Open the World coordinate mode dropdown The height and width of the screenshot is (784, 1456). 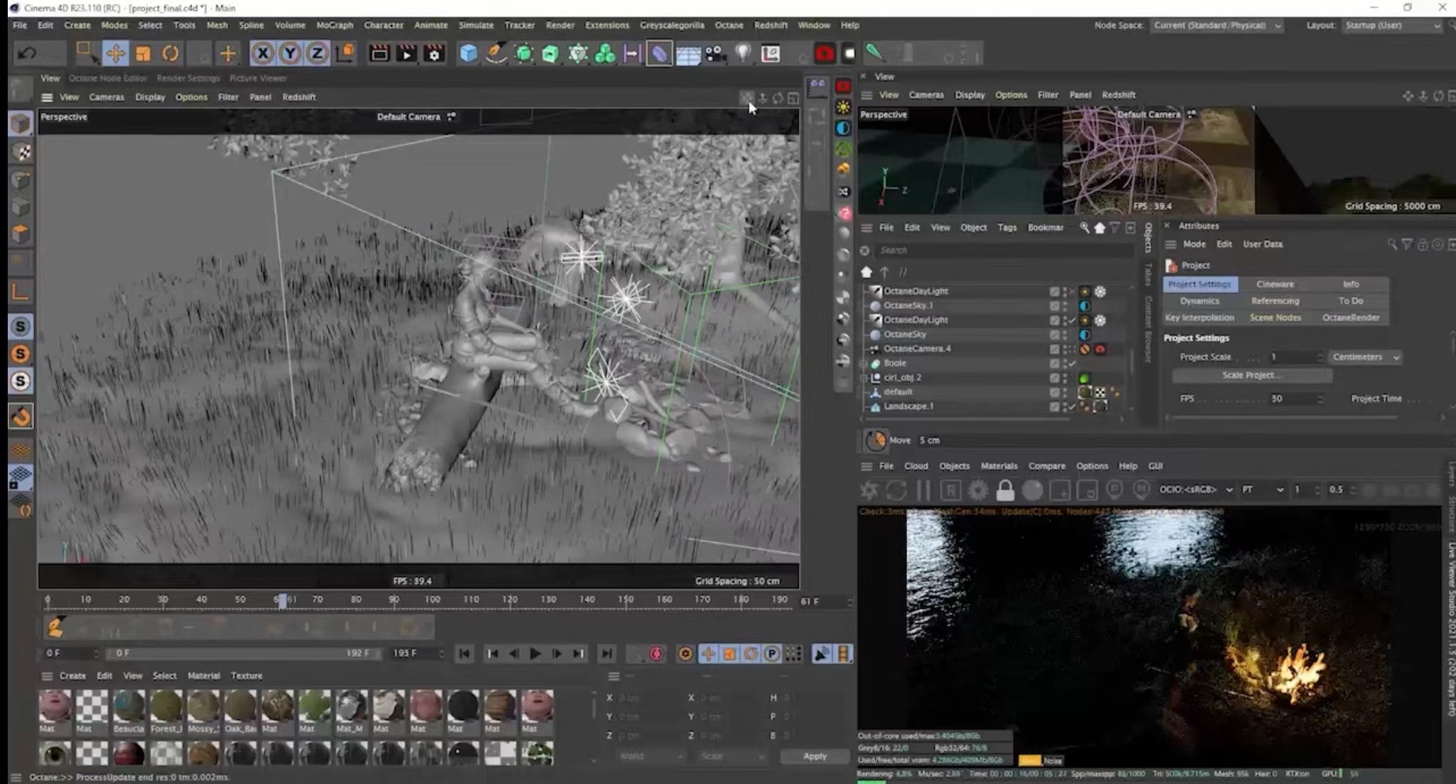point(650,756)
